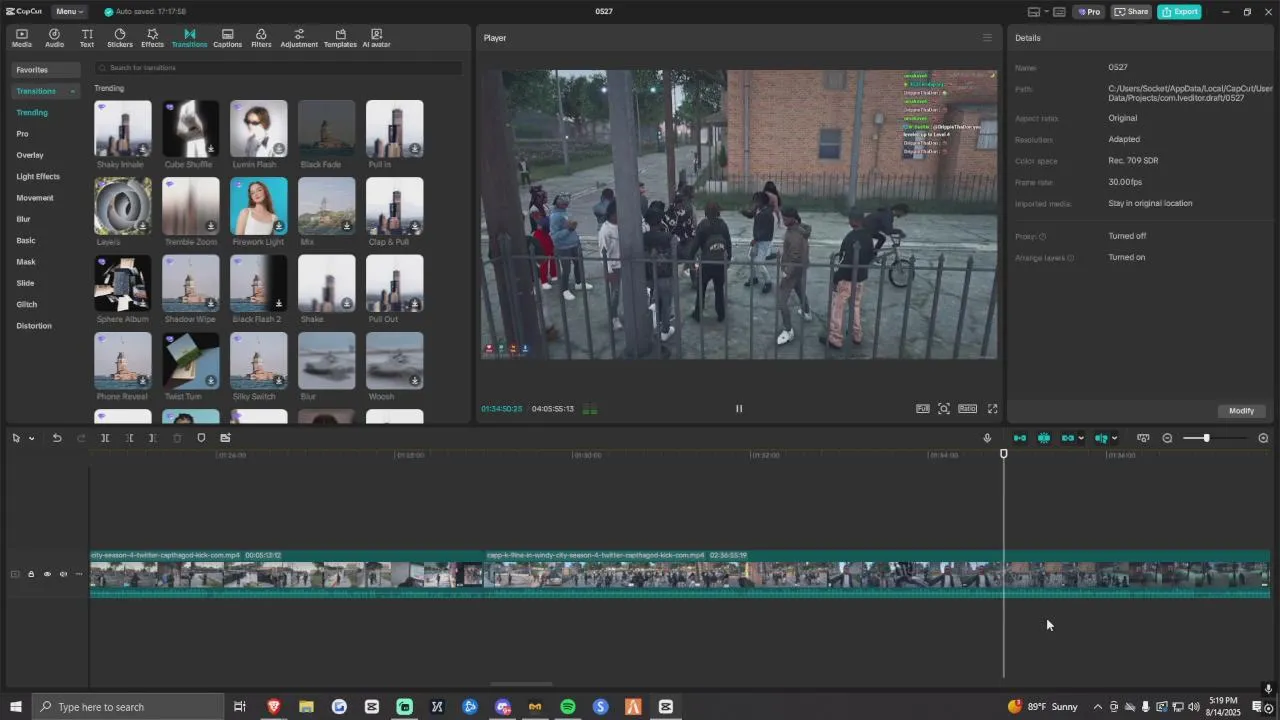Select the Mask transitions category
This screenshot has height=720, width=1280.
(26, 262)
